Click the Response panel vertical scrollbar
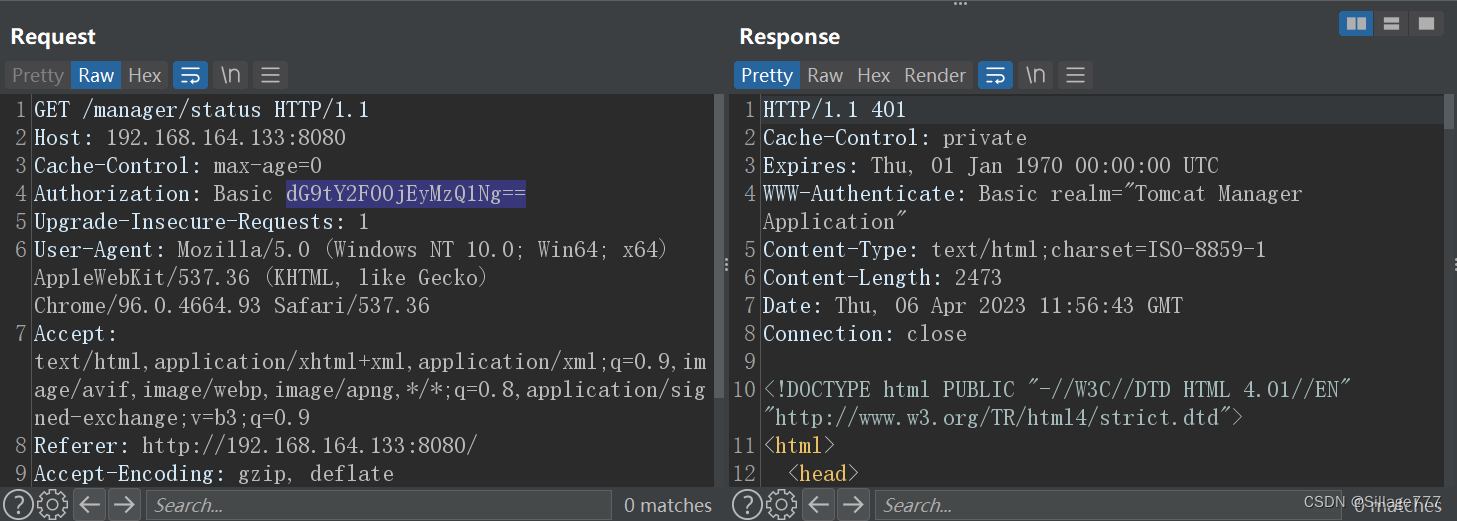This screenshot has height=521, width=1457. [x=1449, y=112]
